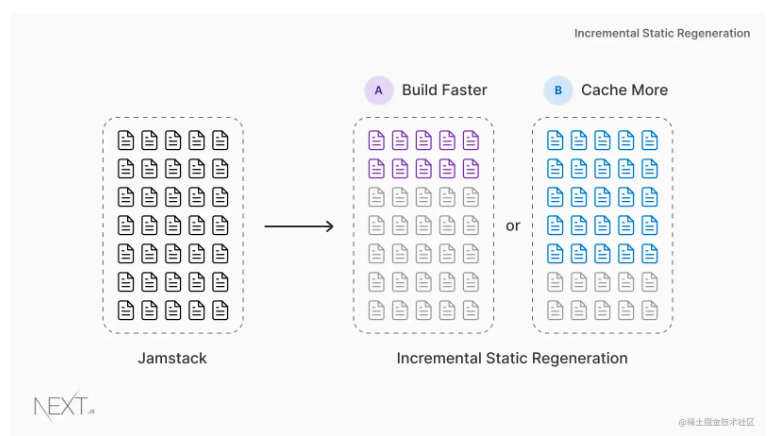Click the bottom Incremental Static Regeneration caption

click(x=512, y=358)
